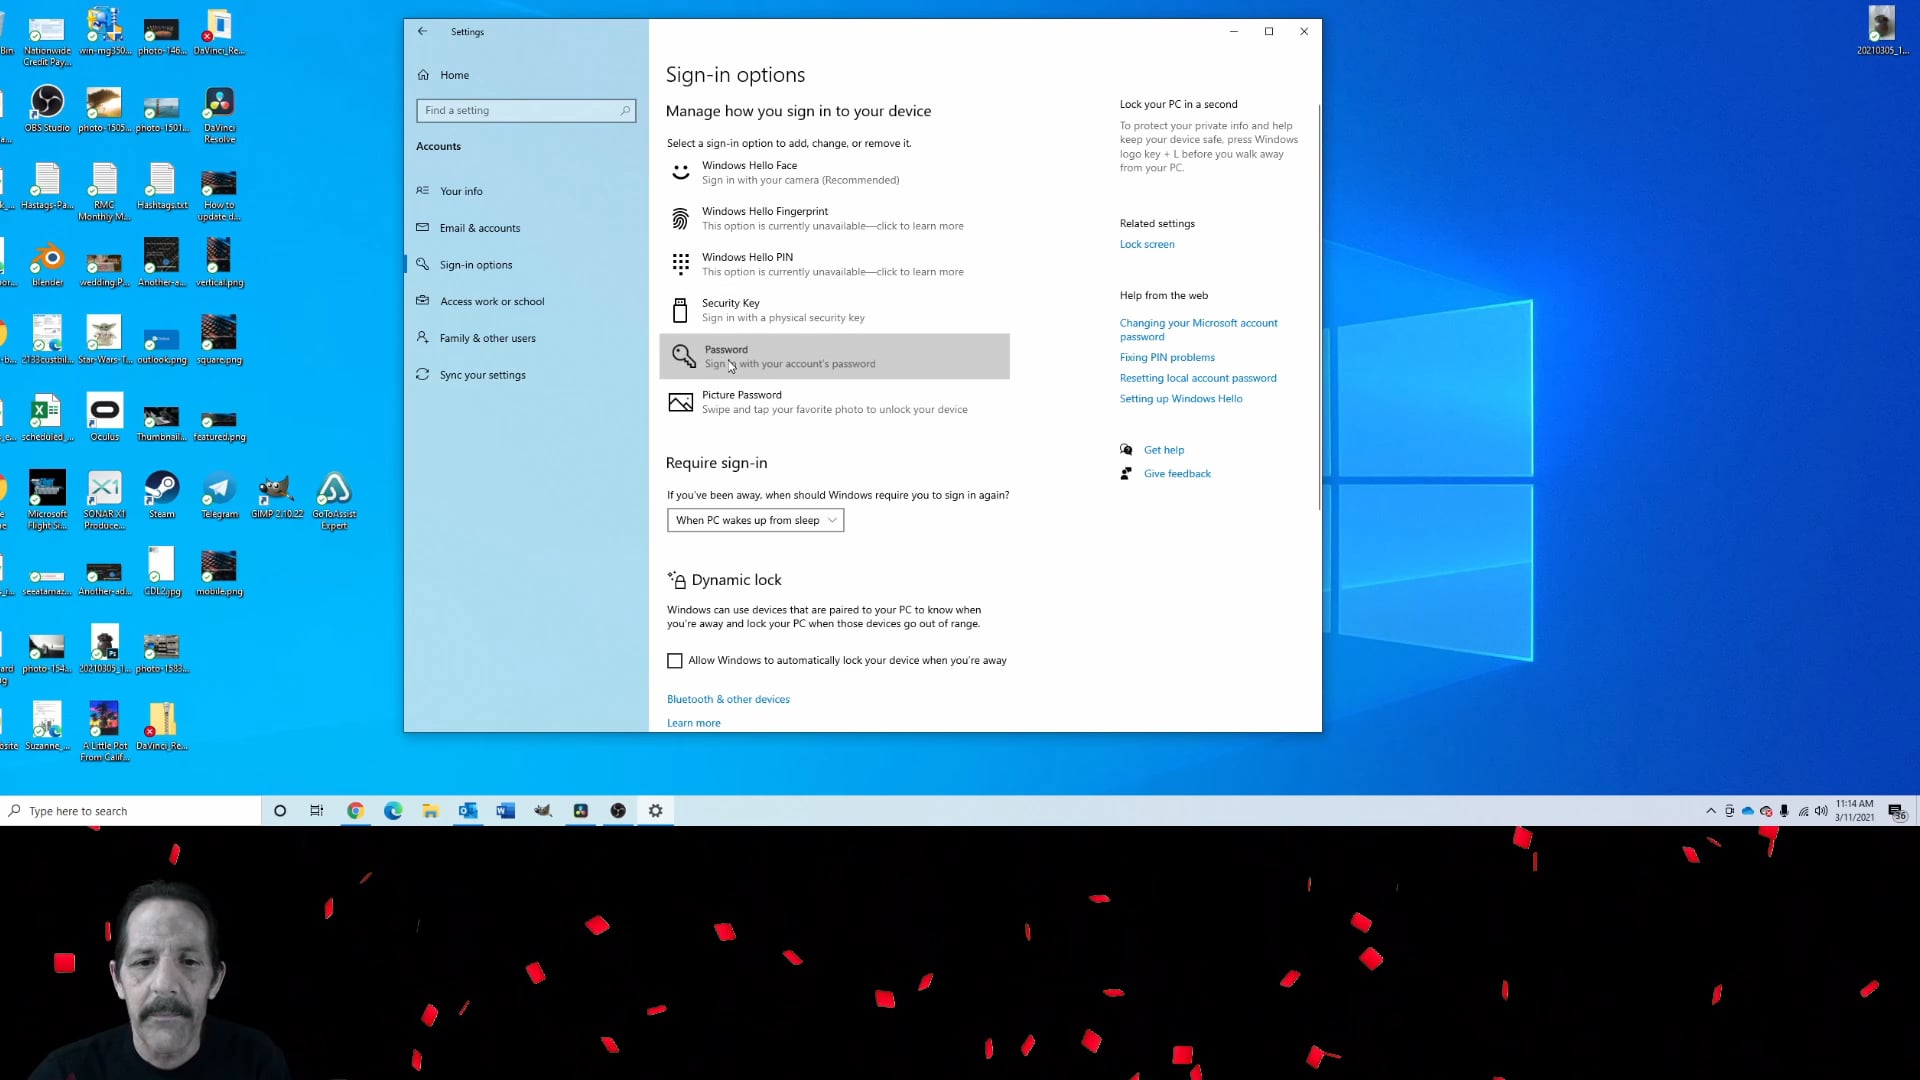Enable automatic lock when you're away
Screen dimensions: 1920x1080
(x=675, y=660)
